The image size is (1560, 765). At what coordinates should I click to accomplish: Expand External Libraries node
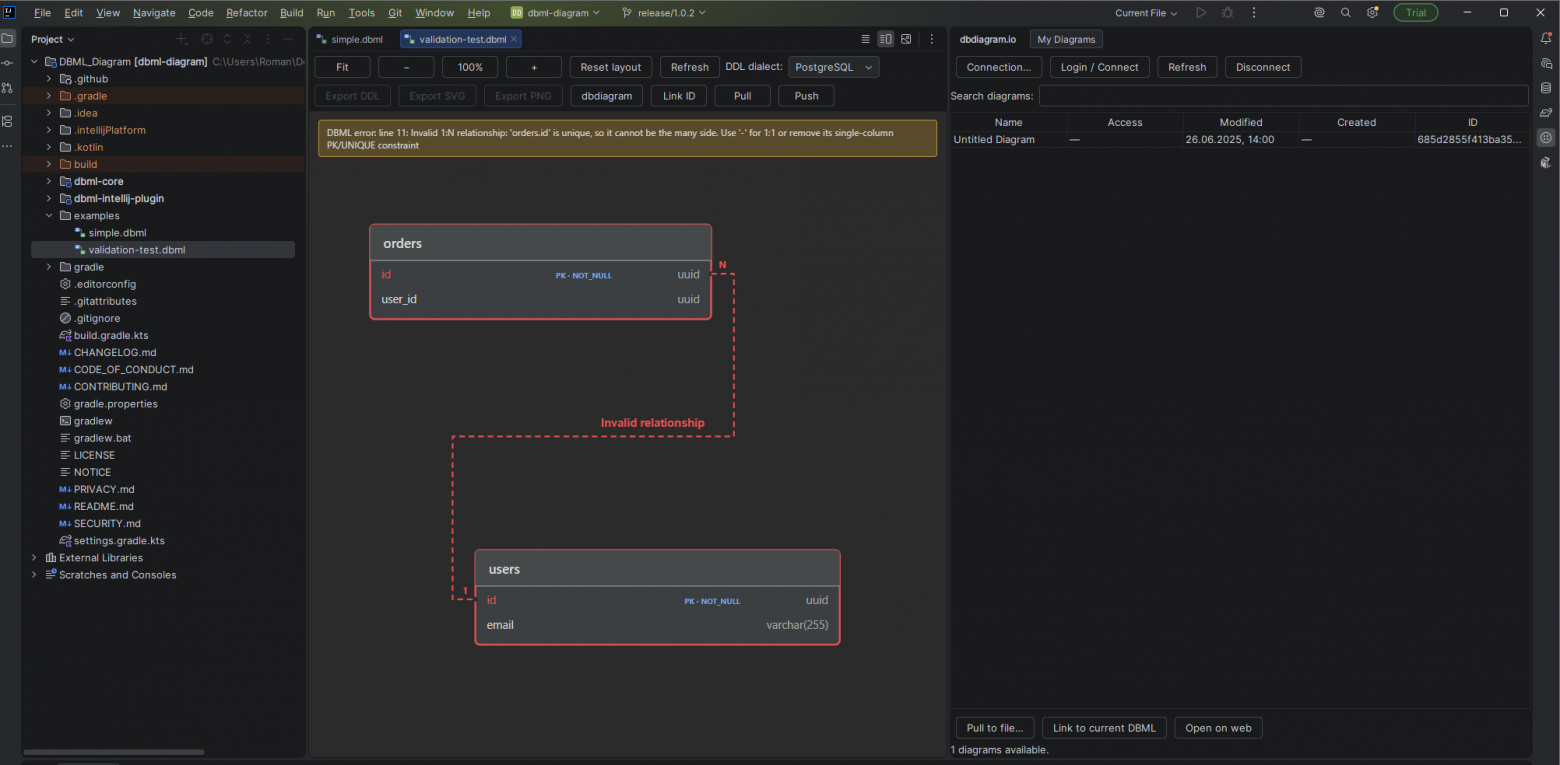click(x=35, y=558)
